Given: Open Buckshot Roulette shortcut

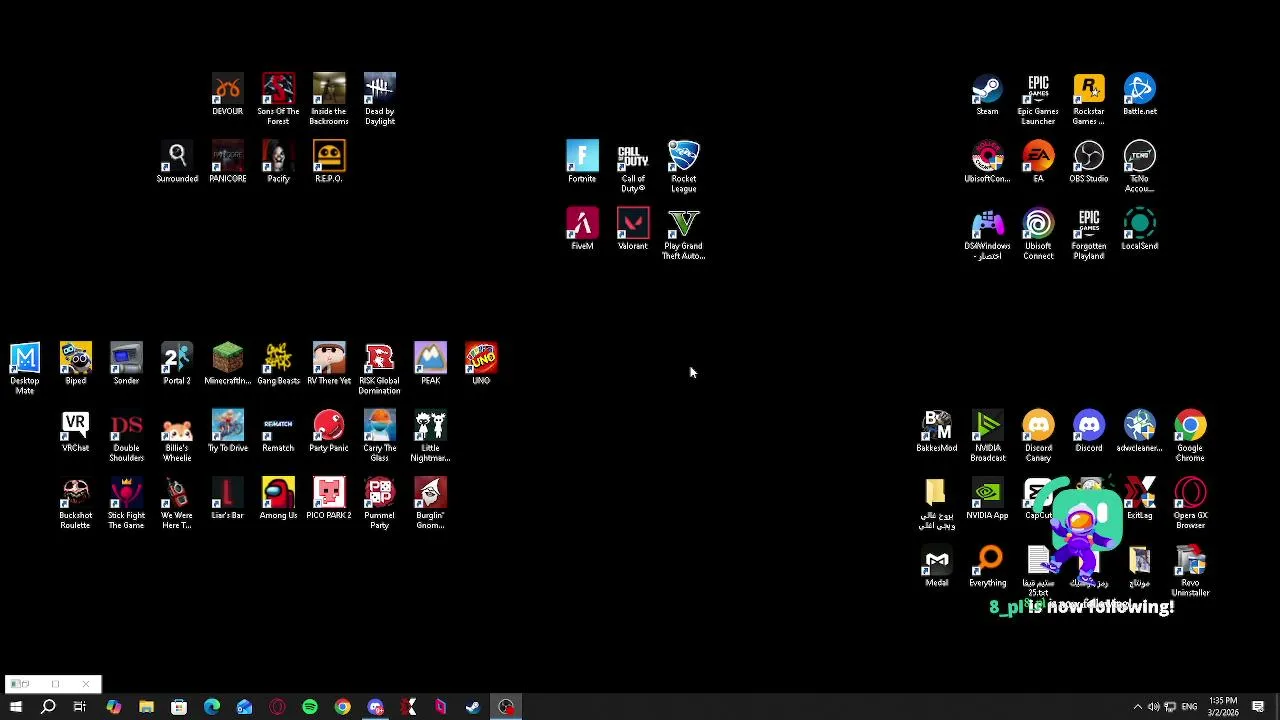Looking at the screenshot, I should coord(75,503).
